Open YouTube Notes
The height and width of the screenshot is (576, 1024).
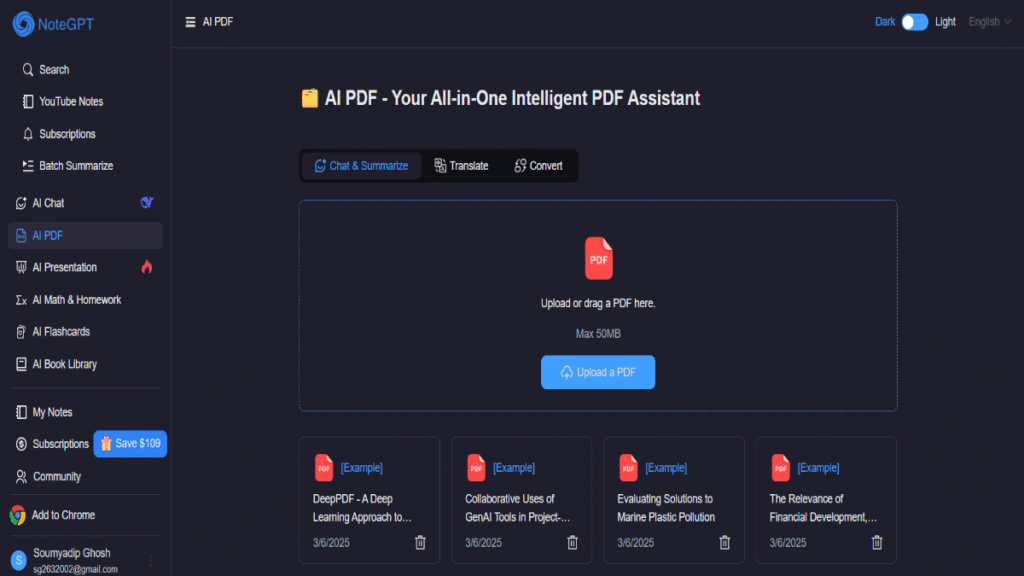[63, 102]
